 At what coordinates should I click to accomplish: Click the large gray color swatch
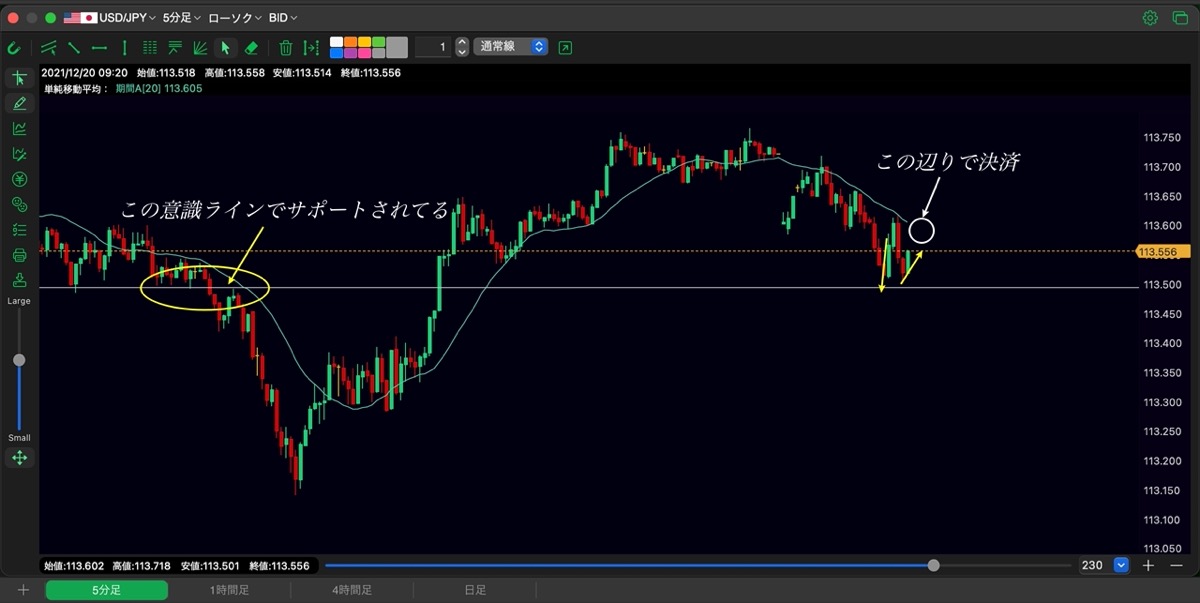click(x=397, y=47)
